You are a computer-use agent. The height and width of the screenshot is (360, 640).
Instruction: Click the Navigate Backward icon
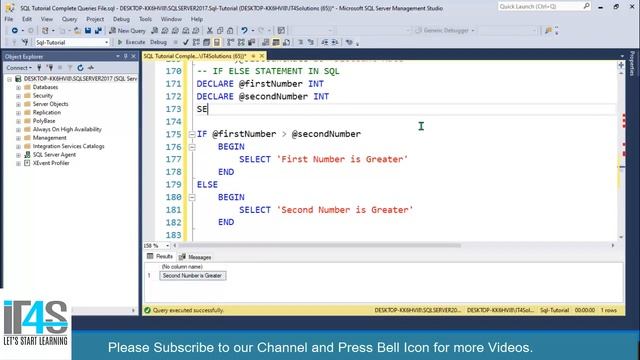pos(15,31)
